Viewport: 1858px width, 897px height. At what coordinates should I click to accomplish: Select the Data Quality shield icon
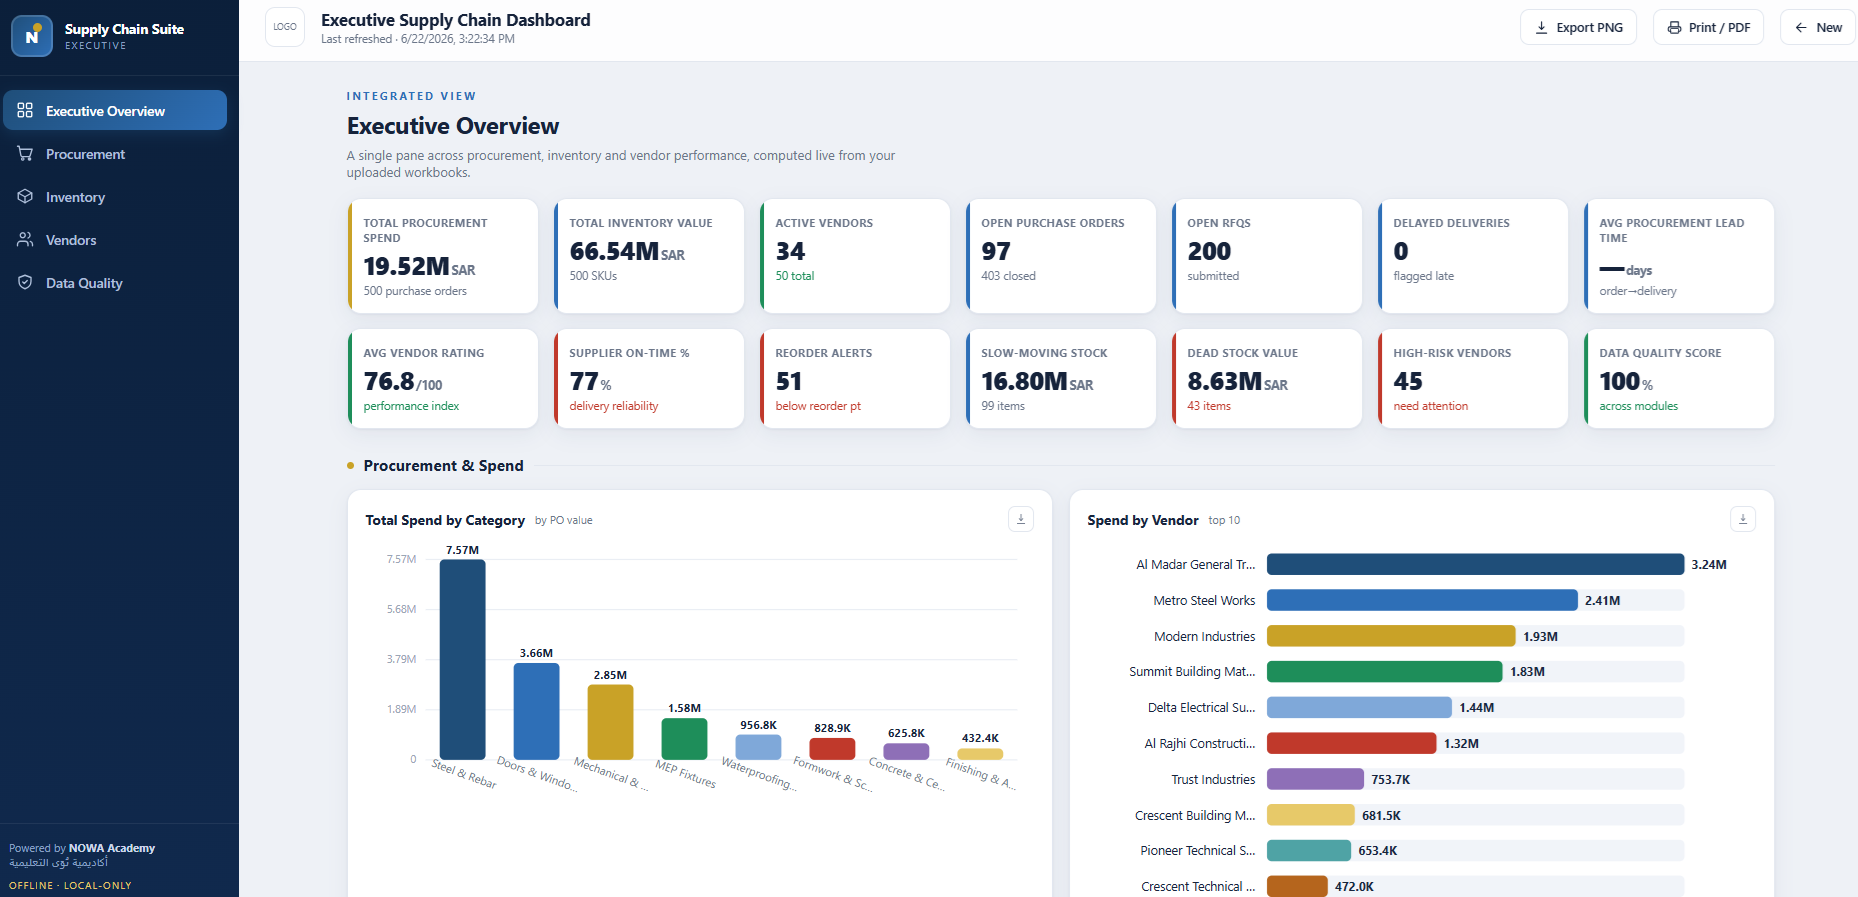(x=25, y=282)
